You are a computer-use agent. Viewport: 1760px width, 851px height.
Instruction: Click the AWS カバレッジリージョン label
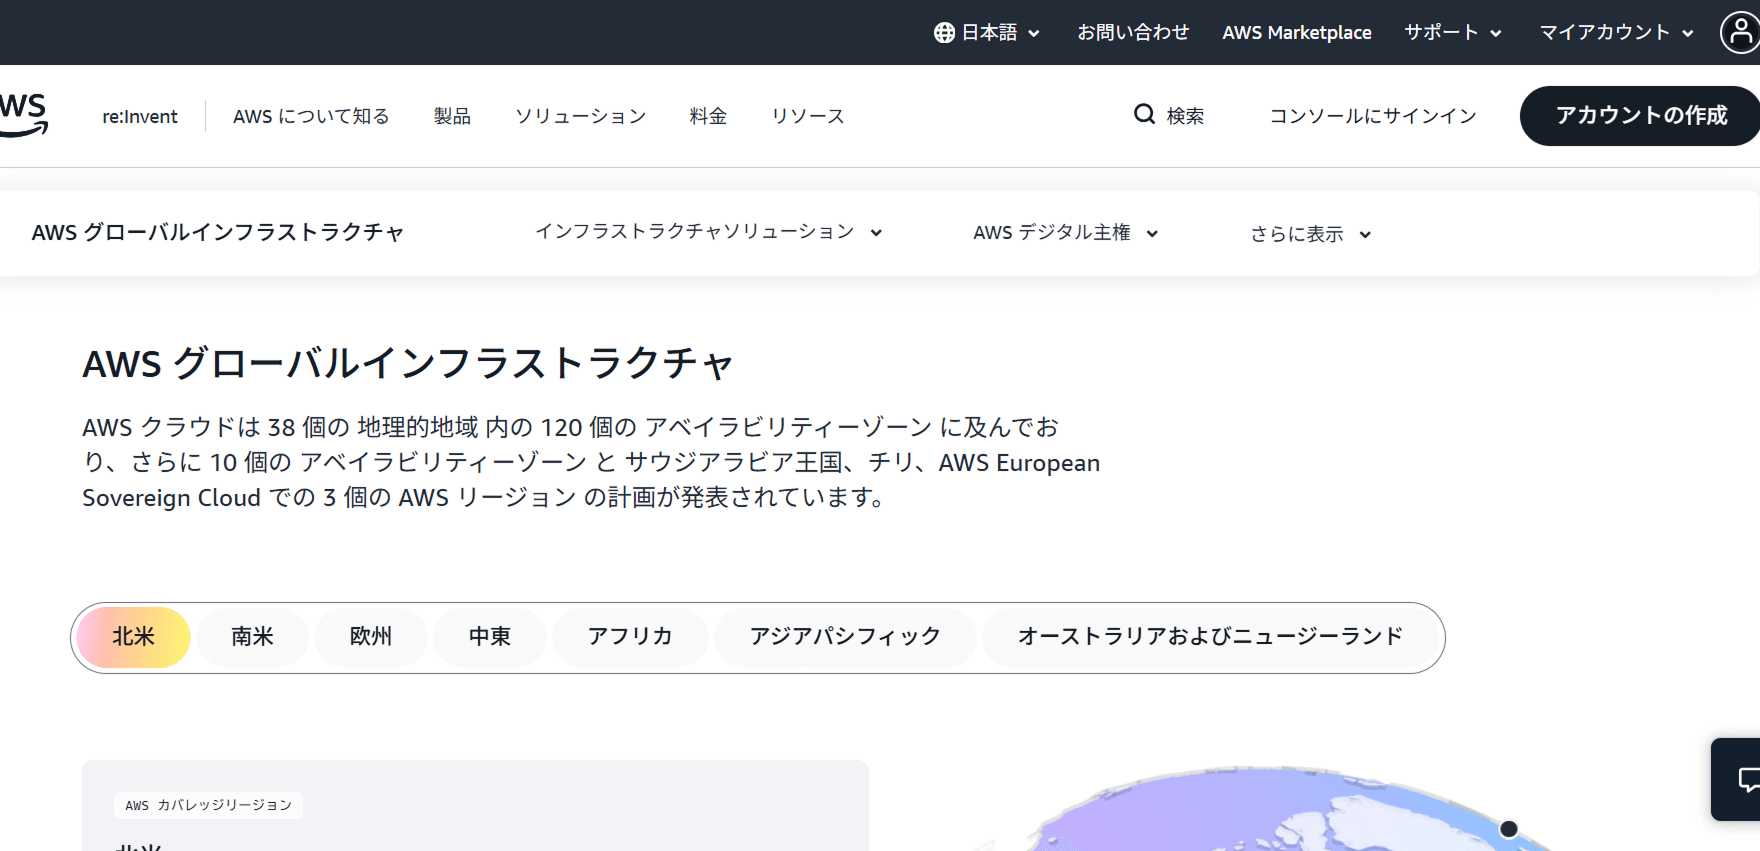tap(208, 805)
